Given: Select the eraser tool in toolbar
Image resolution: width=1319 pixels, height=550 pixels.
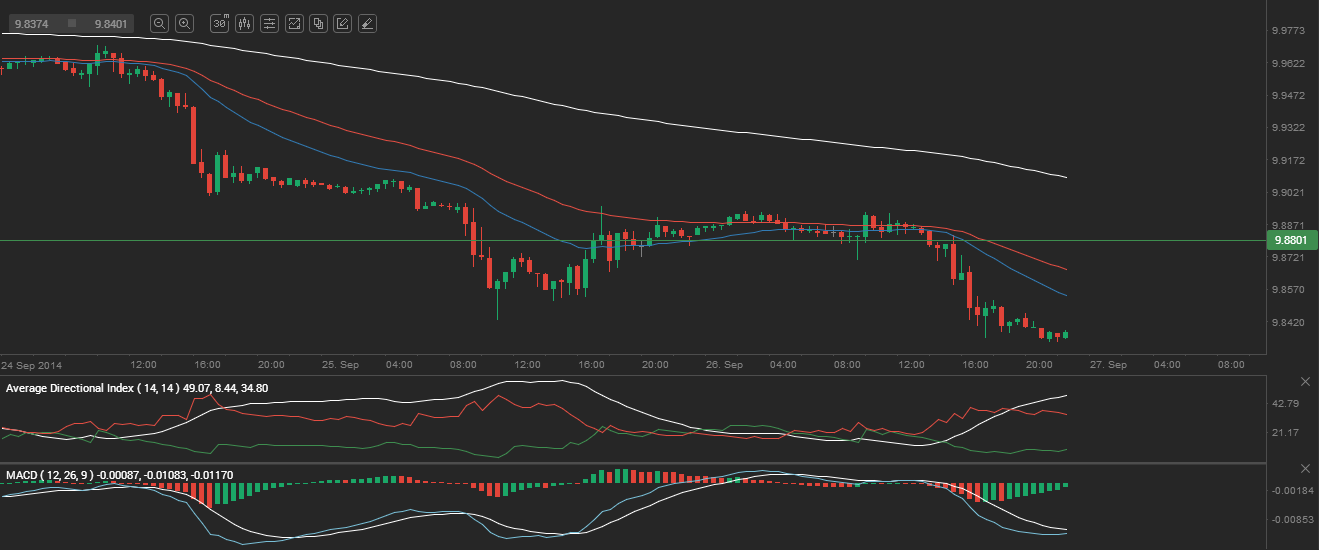Looking at the screenshot, I should (367, 23).
